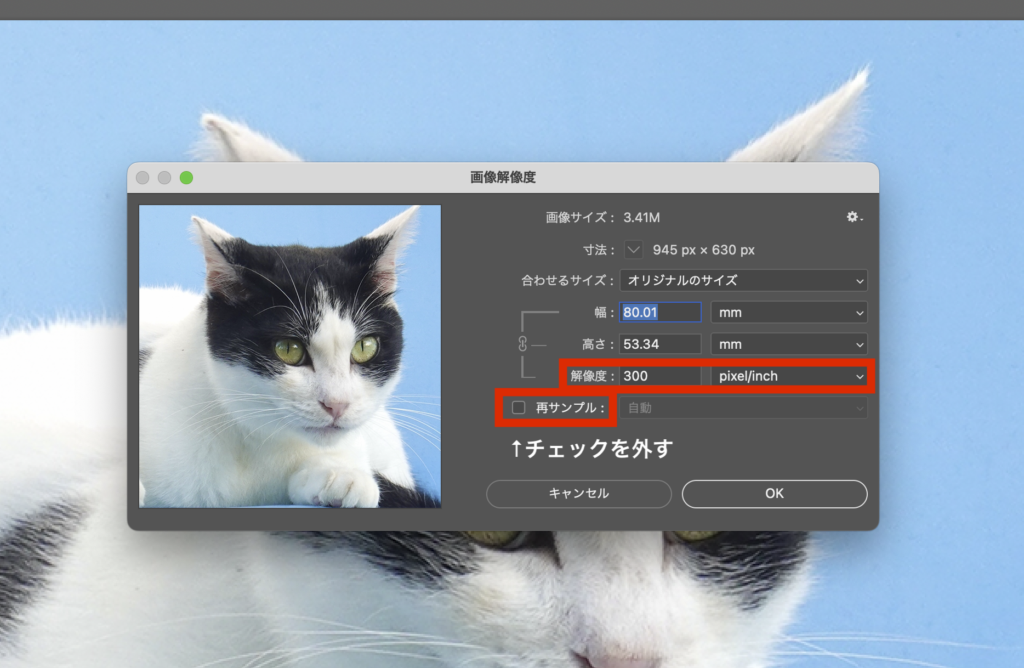This screenshot has height=668, width=1024.
Task: Expand the 寸法 unit dropdown arrow
Action: point(633,249)
